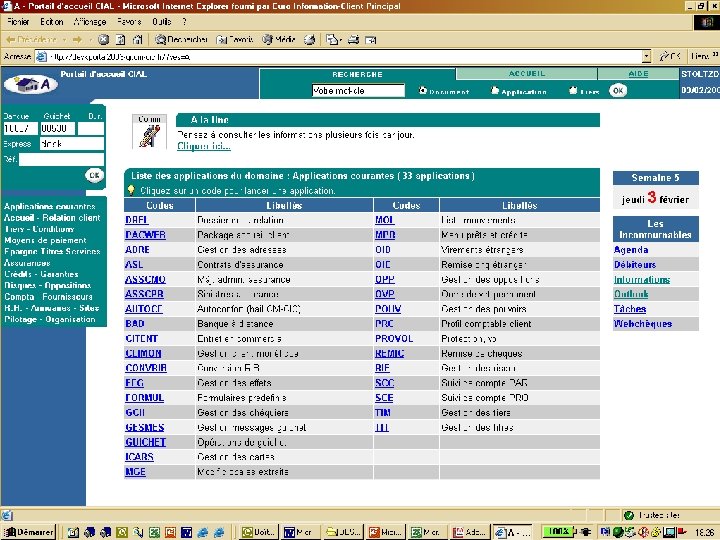The width and height of the screenshot is (720, 540).
Task: Click the CIAL house logo icon
Action: (30, 85)
